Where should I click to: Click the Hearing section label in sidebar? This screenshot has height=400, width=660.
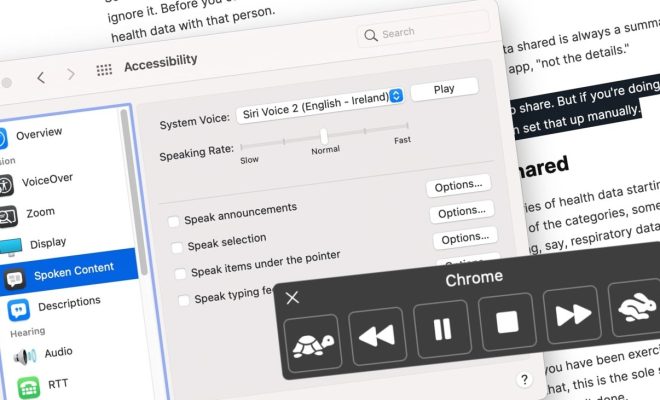(x=28, y=333)
